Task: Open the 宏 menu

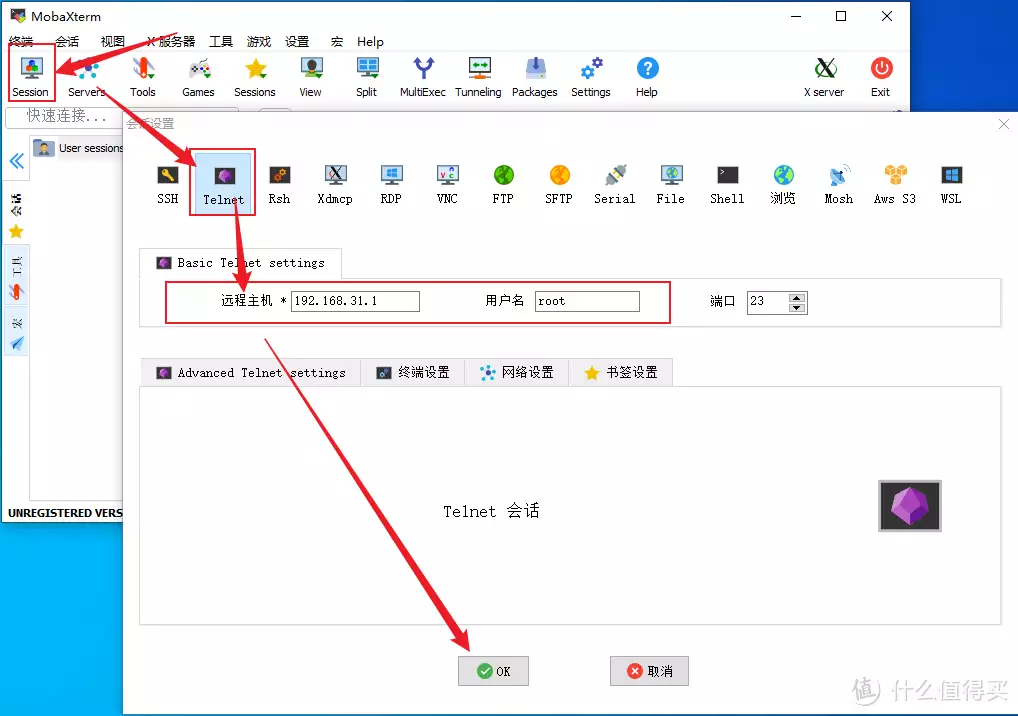Action: [336, 42]
